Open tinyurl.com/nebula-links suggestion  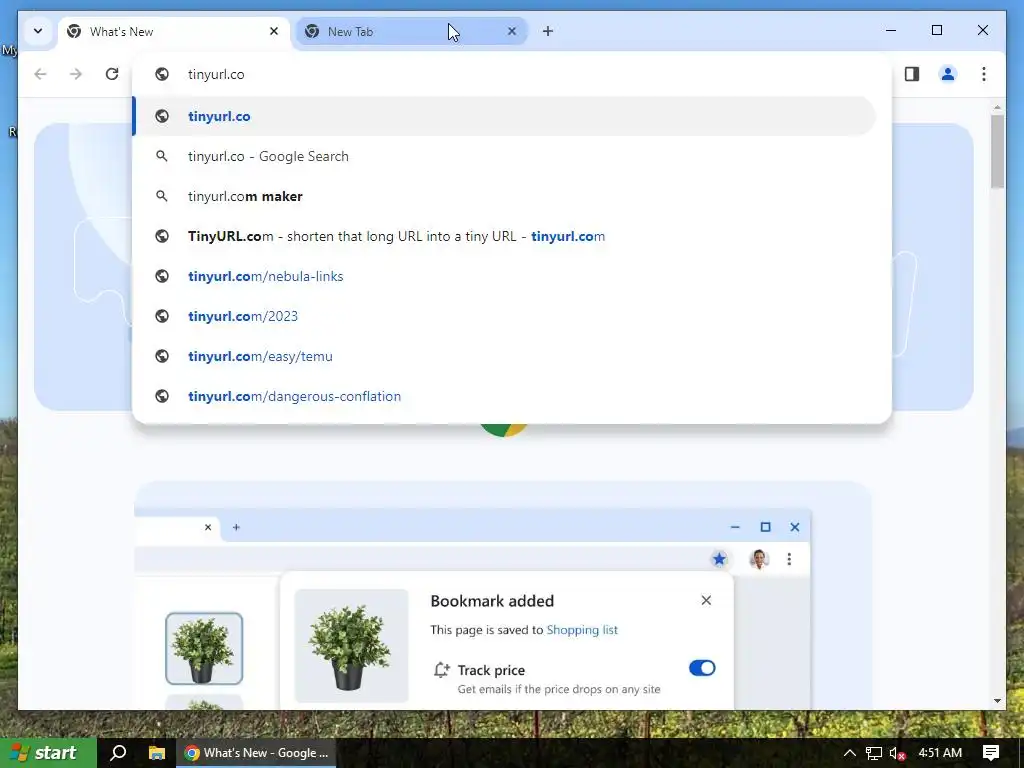click(x=504, y=276)
